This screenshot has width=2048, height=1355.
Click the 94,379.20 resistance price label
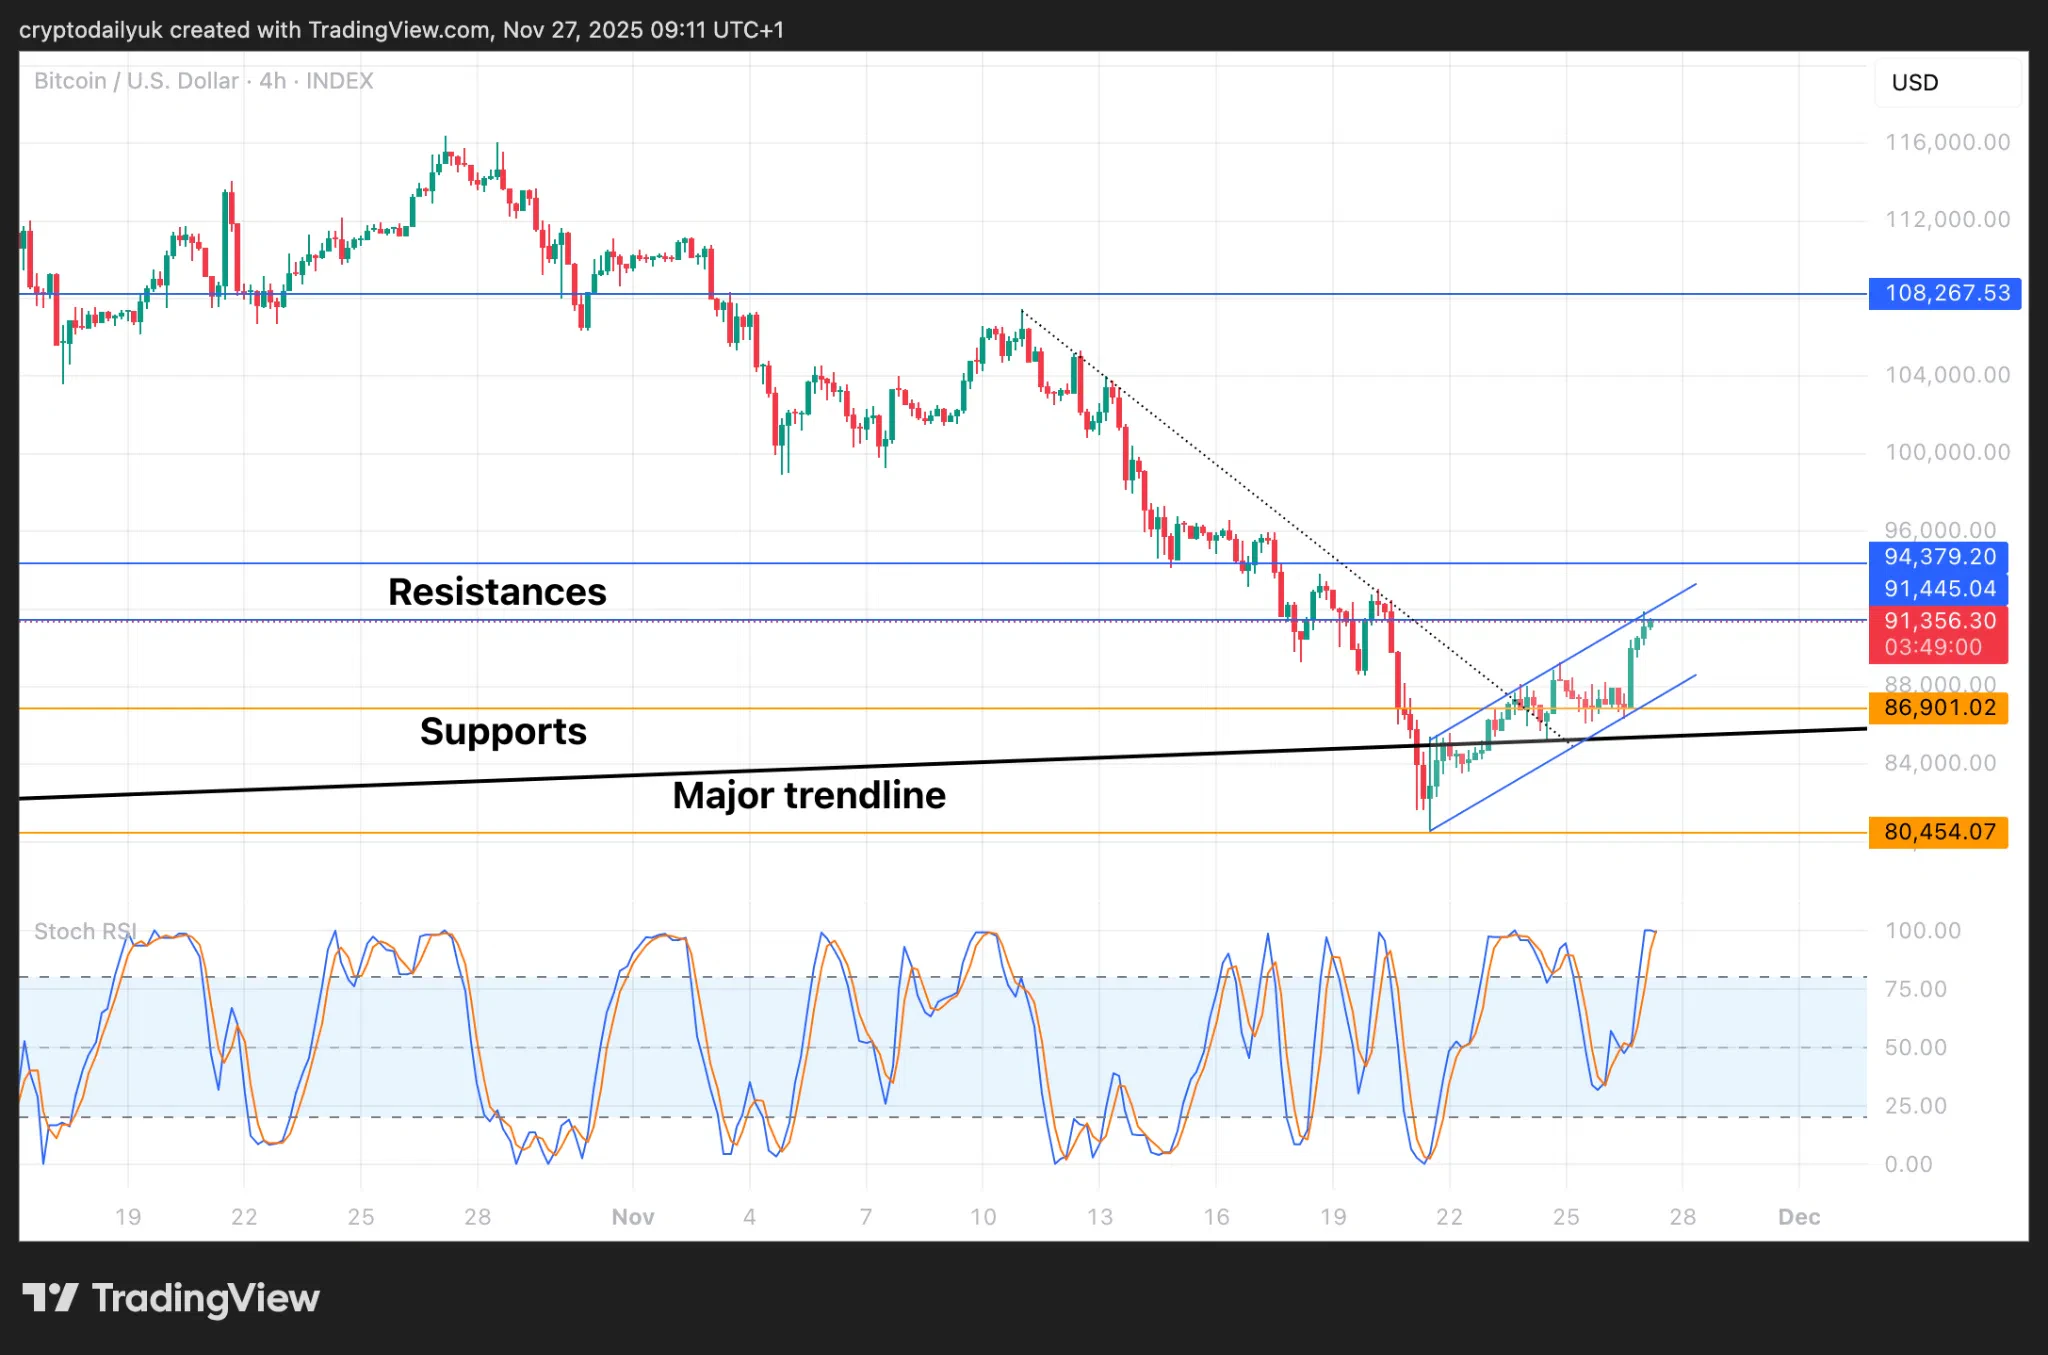(x=1938, y=557)
